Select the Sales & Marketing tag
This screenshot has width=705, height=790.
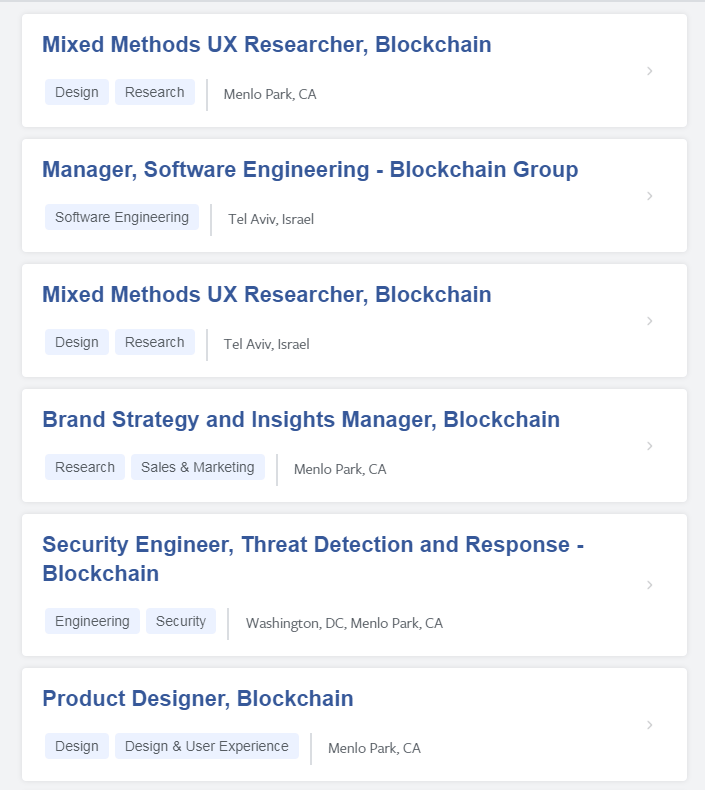point(198,467)
